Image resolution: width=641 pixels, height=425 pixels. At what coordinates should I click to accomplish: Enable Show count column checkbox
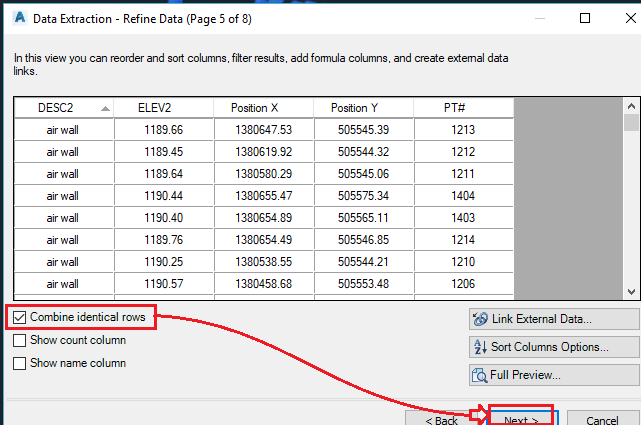coord(19,340)
